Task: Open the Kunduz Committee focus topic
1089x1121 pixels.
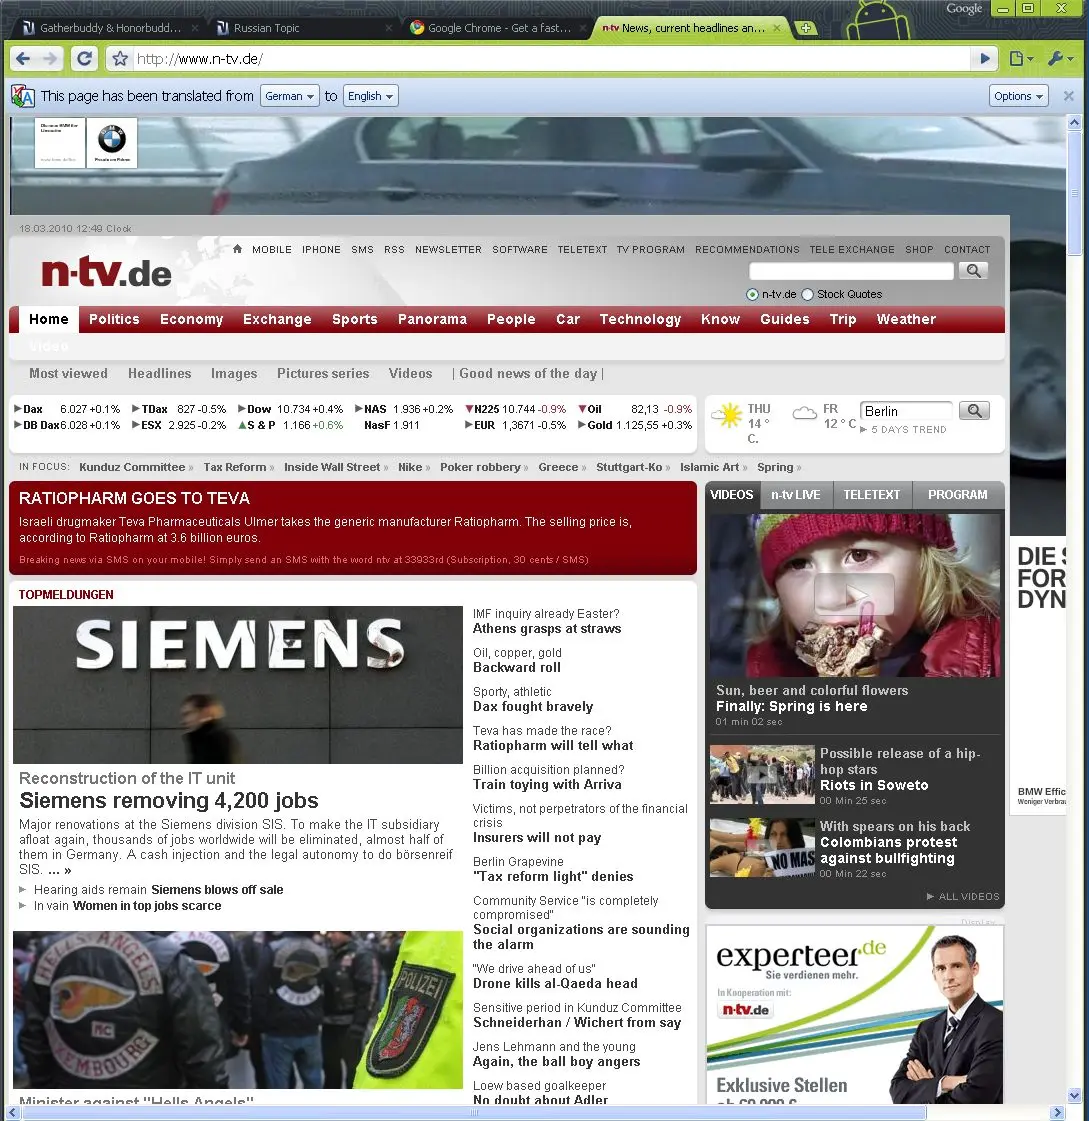Action: (x=132, y=467)
